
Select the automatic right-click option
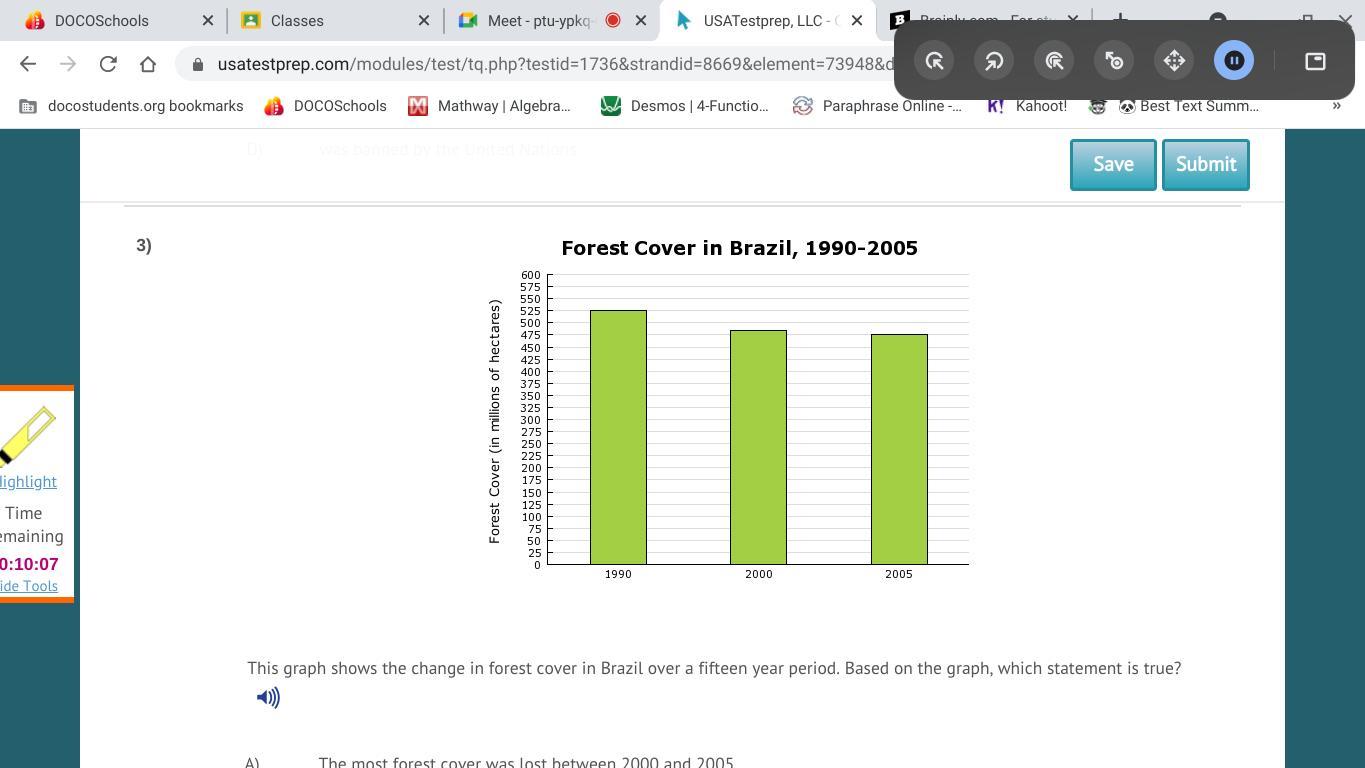pos(994,61)
